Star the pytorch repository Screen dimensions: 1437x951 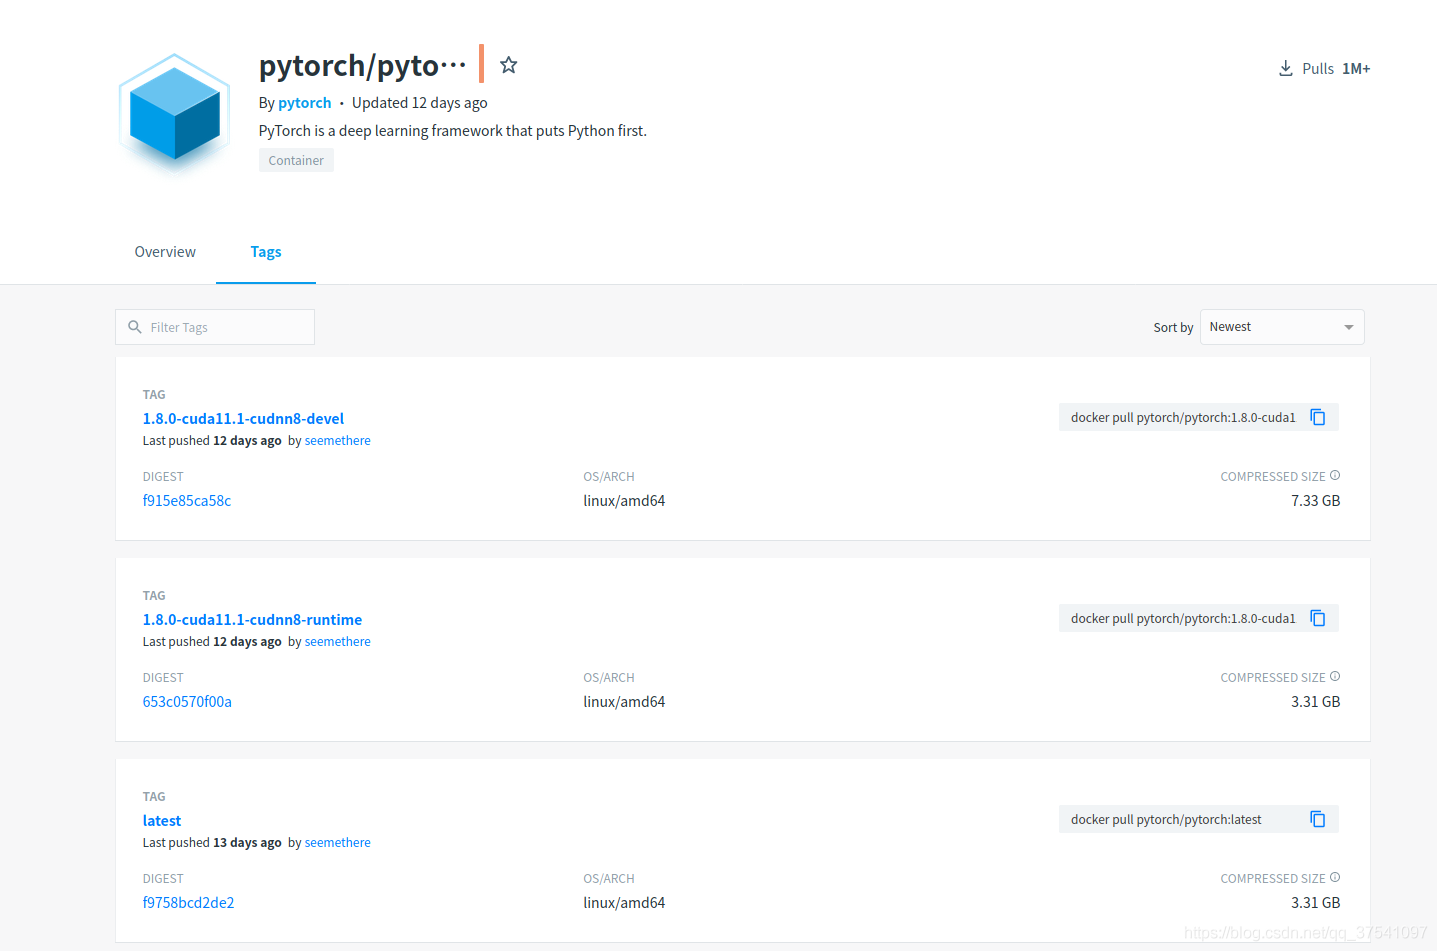(508, 65)
